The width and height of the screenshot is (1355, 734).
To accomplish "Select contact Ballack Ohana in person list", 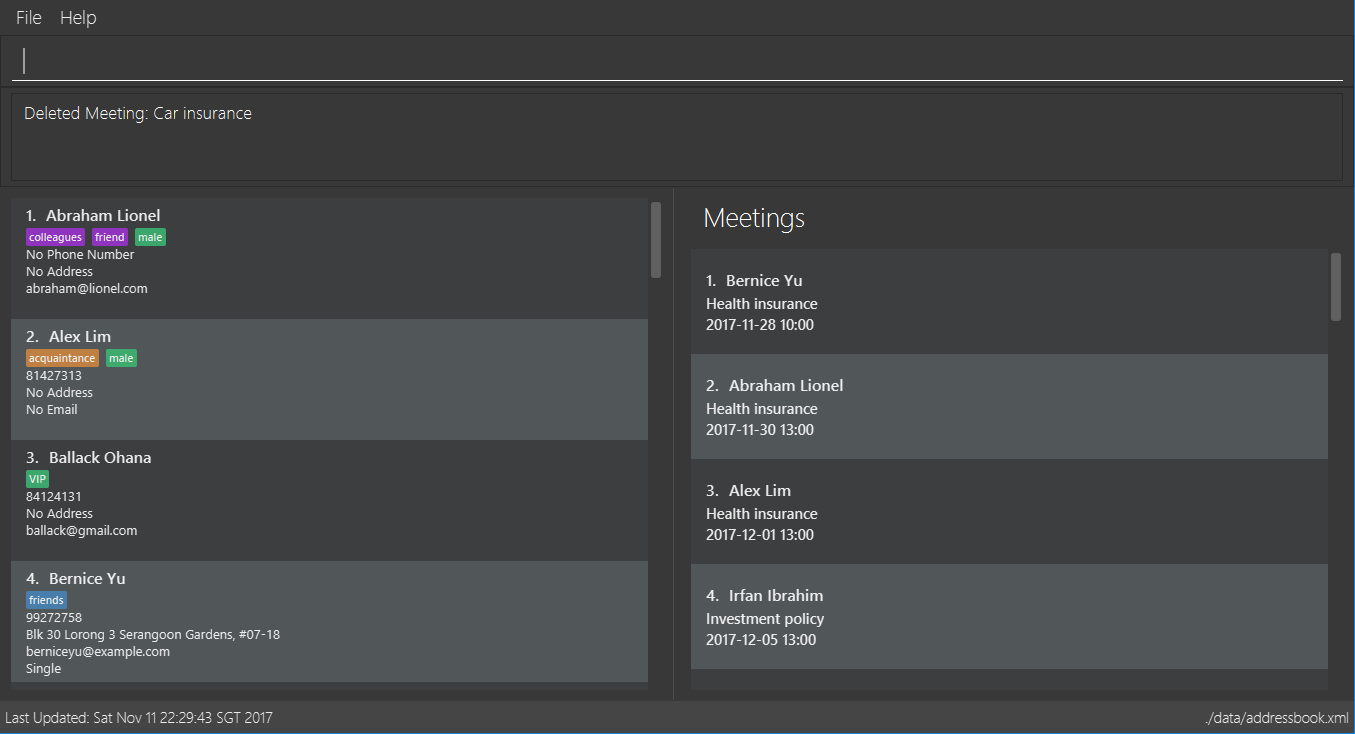I will coord(329,501).
